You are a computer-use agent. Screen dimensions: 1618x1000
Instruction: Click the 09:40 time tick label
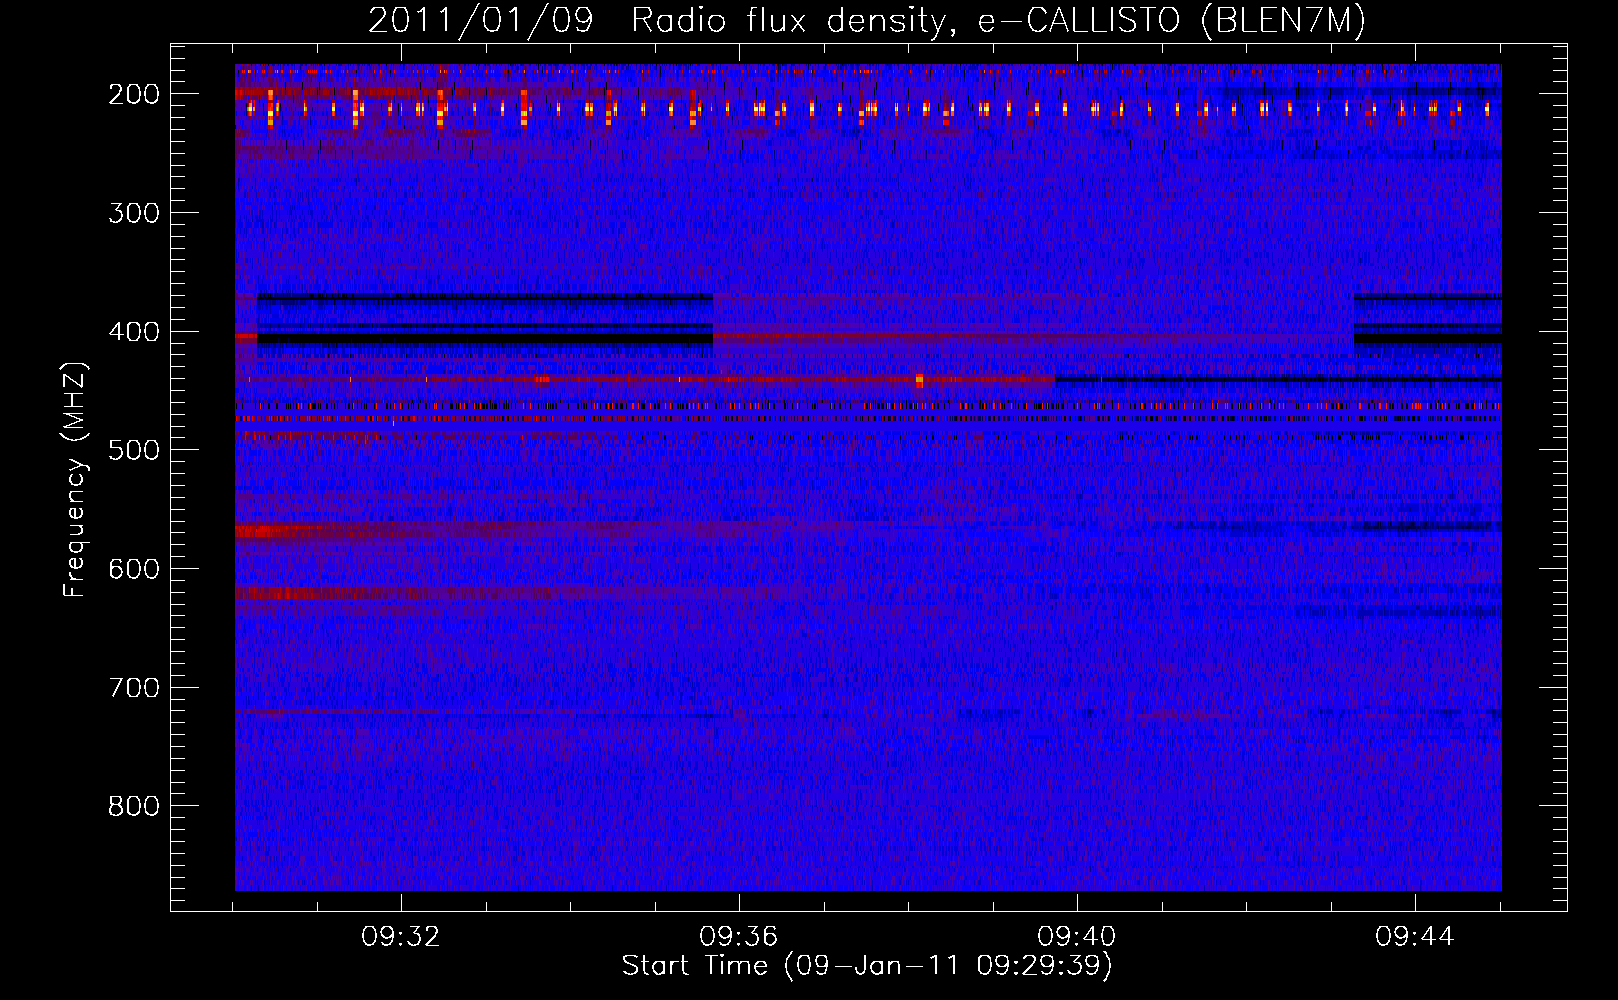(x=1077, y=937)
